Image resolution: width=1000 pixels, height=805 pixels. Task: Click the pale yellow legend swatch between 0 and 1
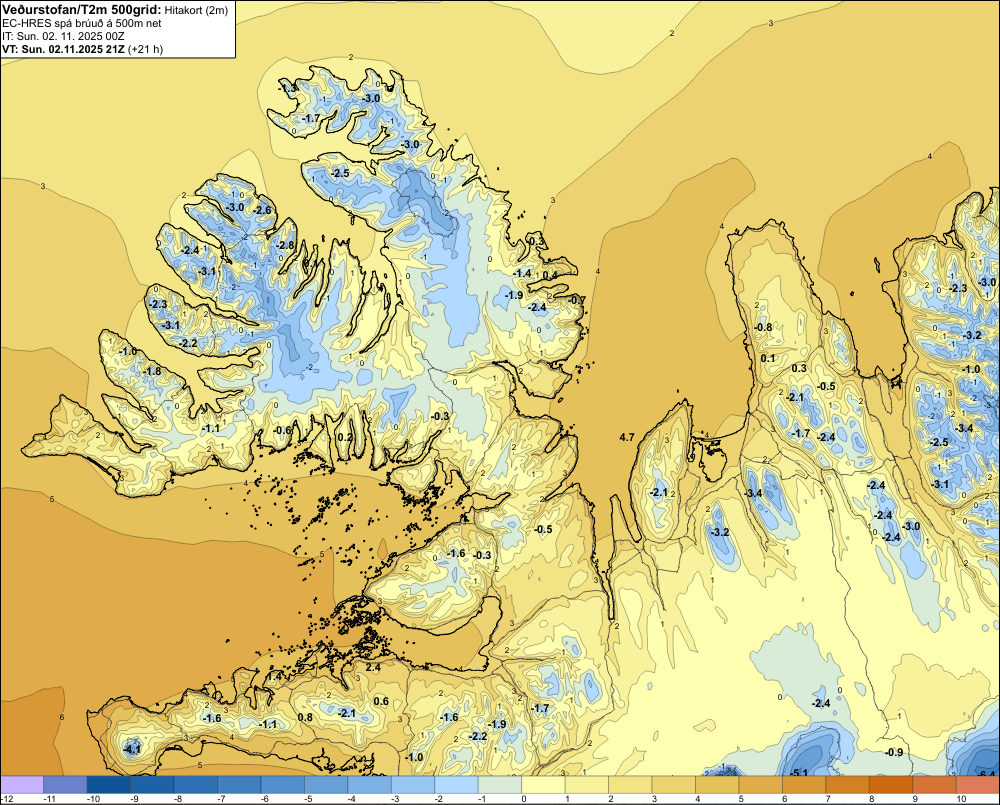[x=543, y=784]
